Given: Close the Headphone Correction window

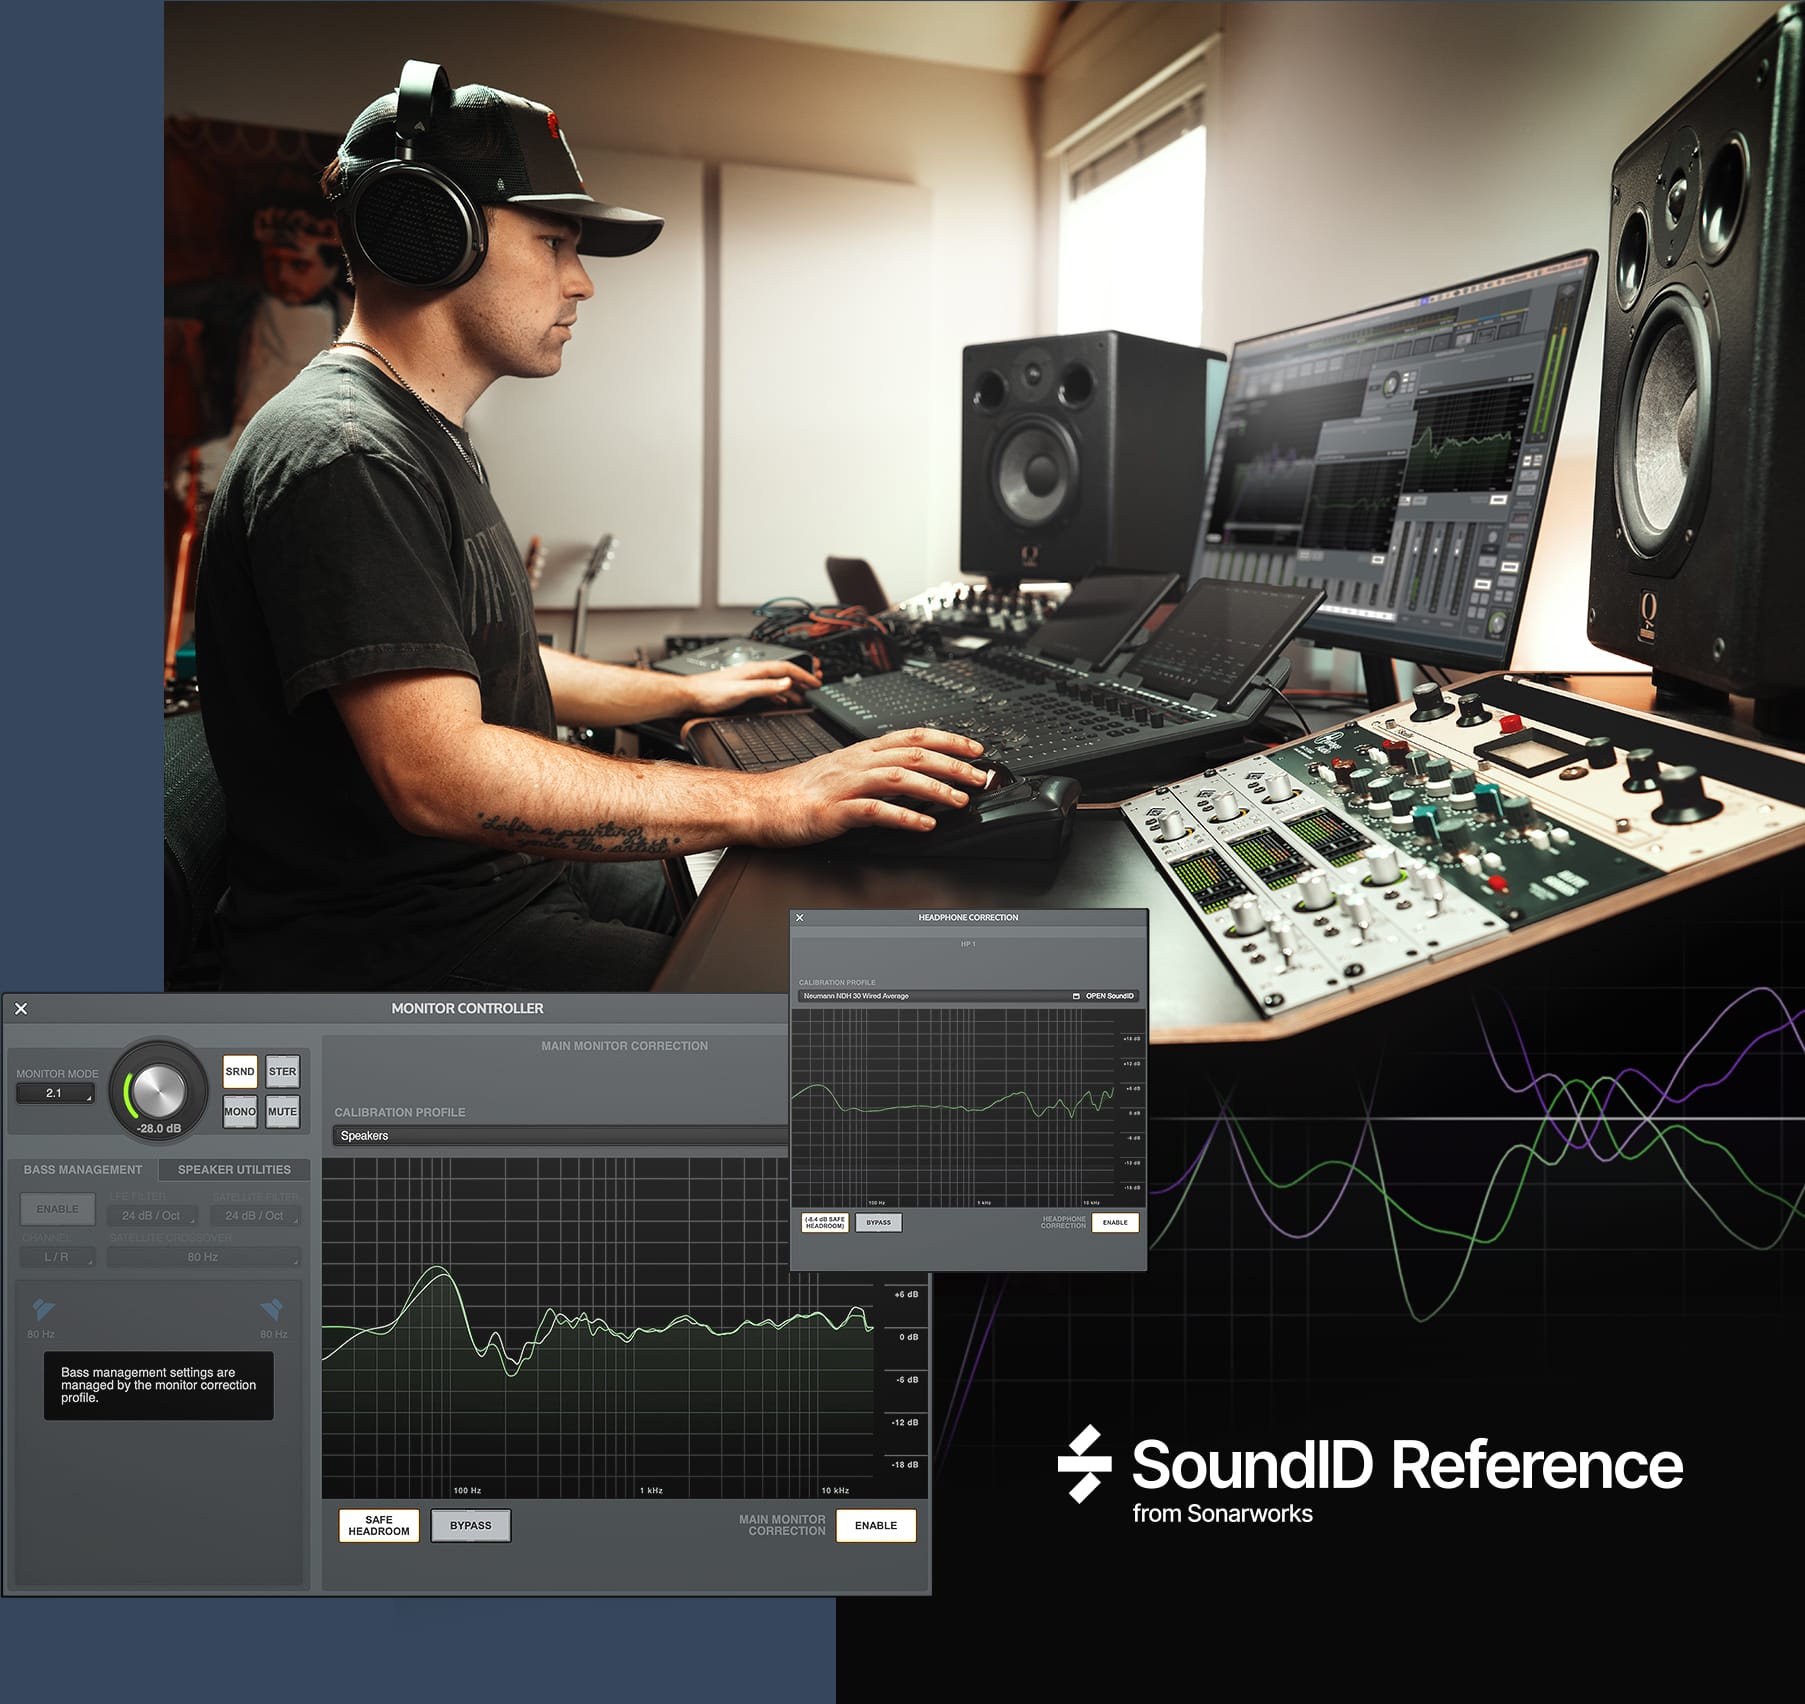Looking at the screenshot, I should [x=799, y=917].
